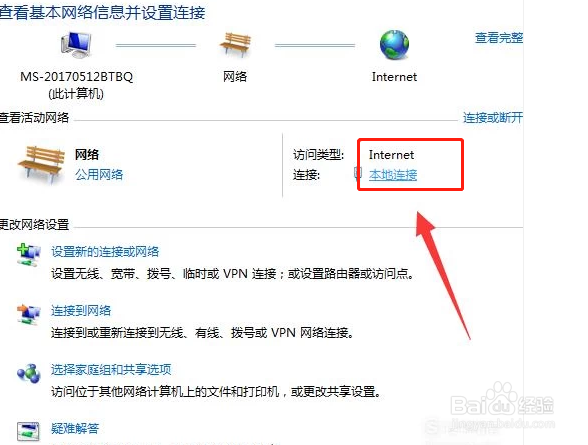Click the 连接或断开 link
This screenshot has width=588, height=445.
(x=493, y=118)
